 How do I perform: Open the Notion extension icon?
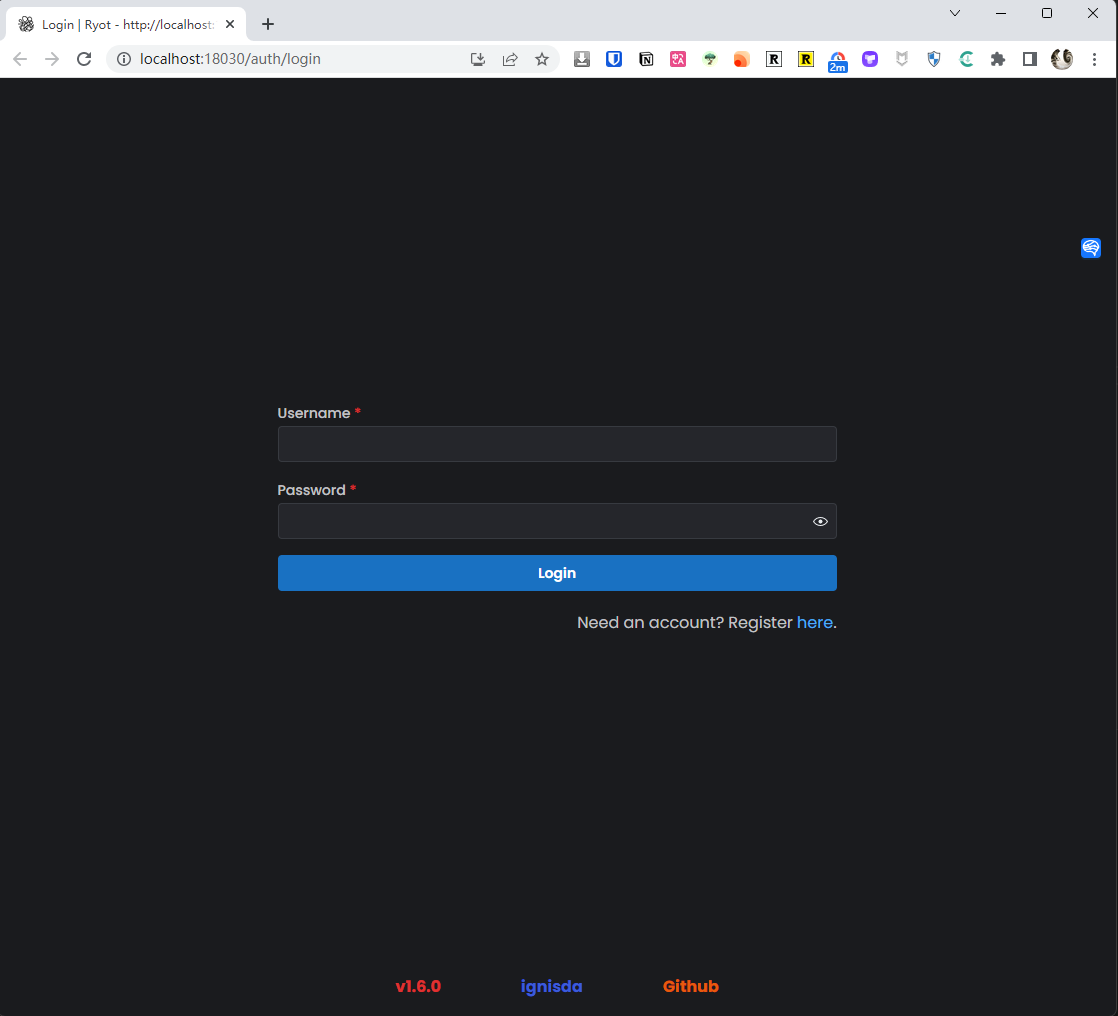pos(646,59)
